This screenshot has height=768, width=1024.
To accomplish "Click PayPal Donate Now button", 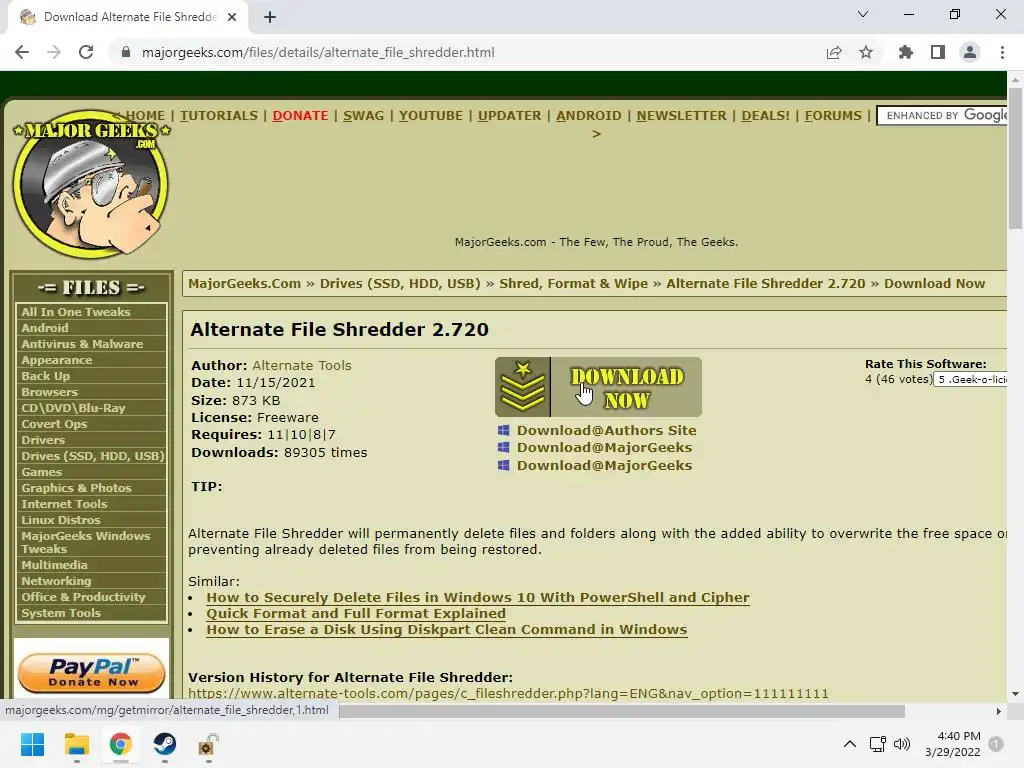I will tap(91, 673).
